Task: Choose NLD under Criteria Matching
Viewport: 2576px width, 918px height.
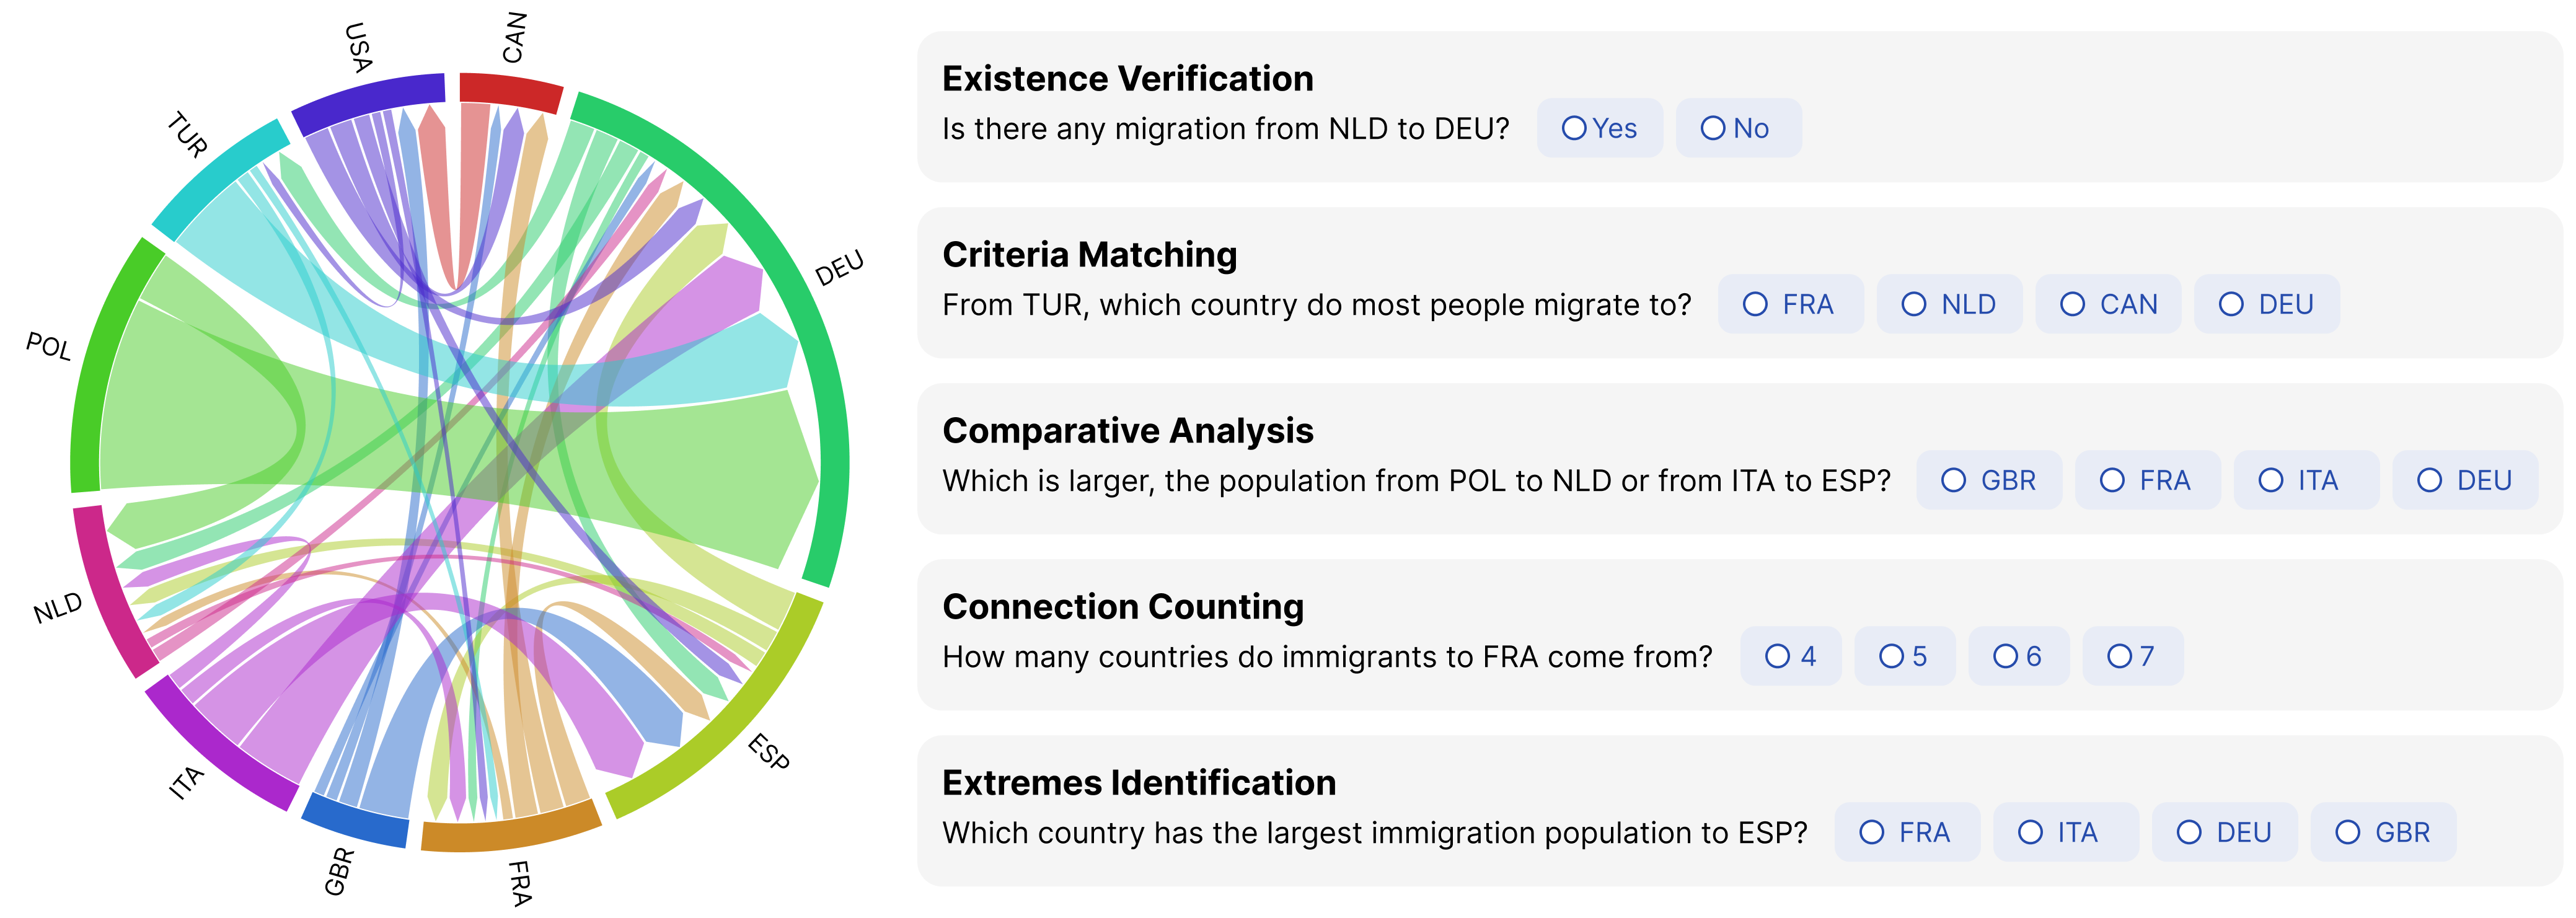Action: (1948, 304)
